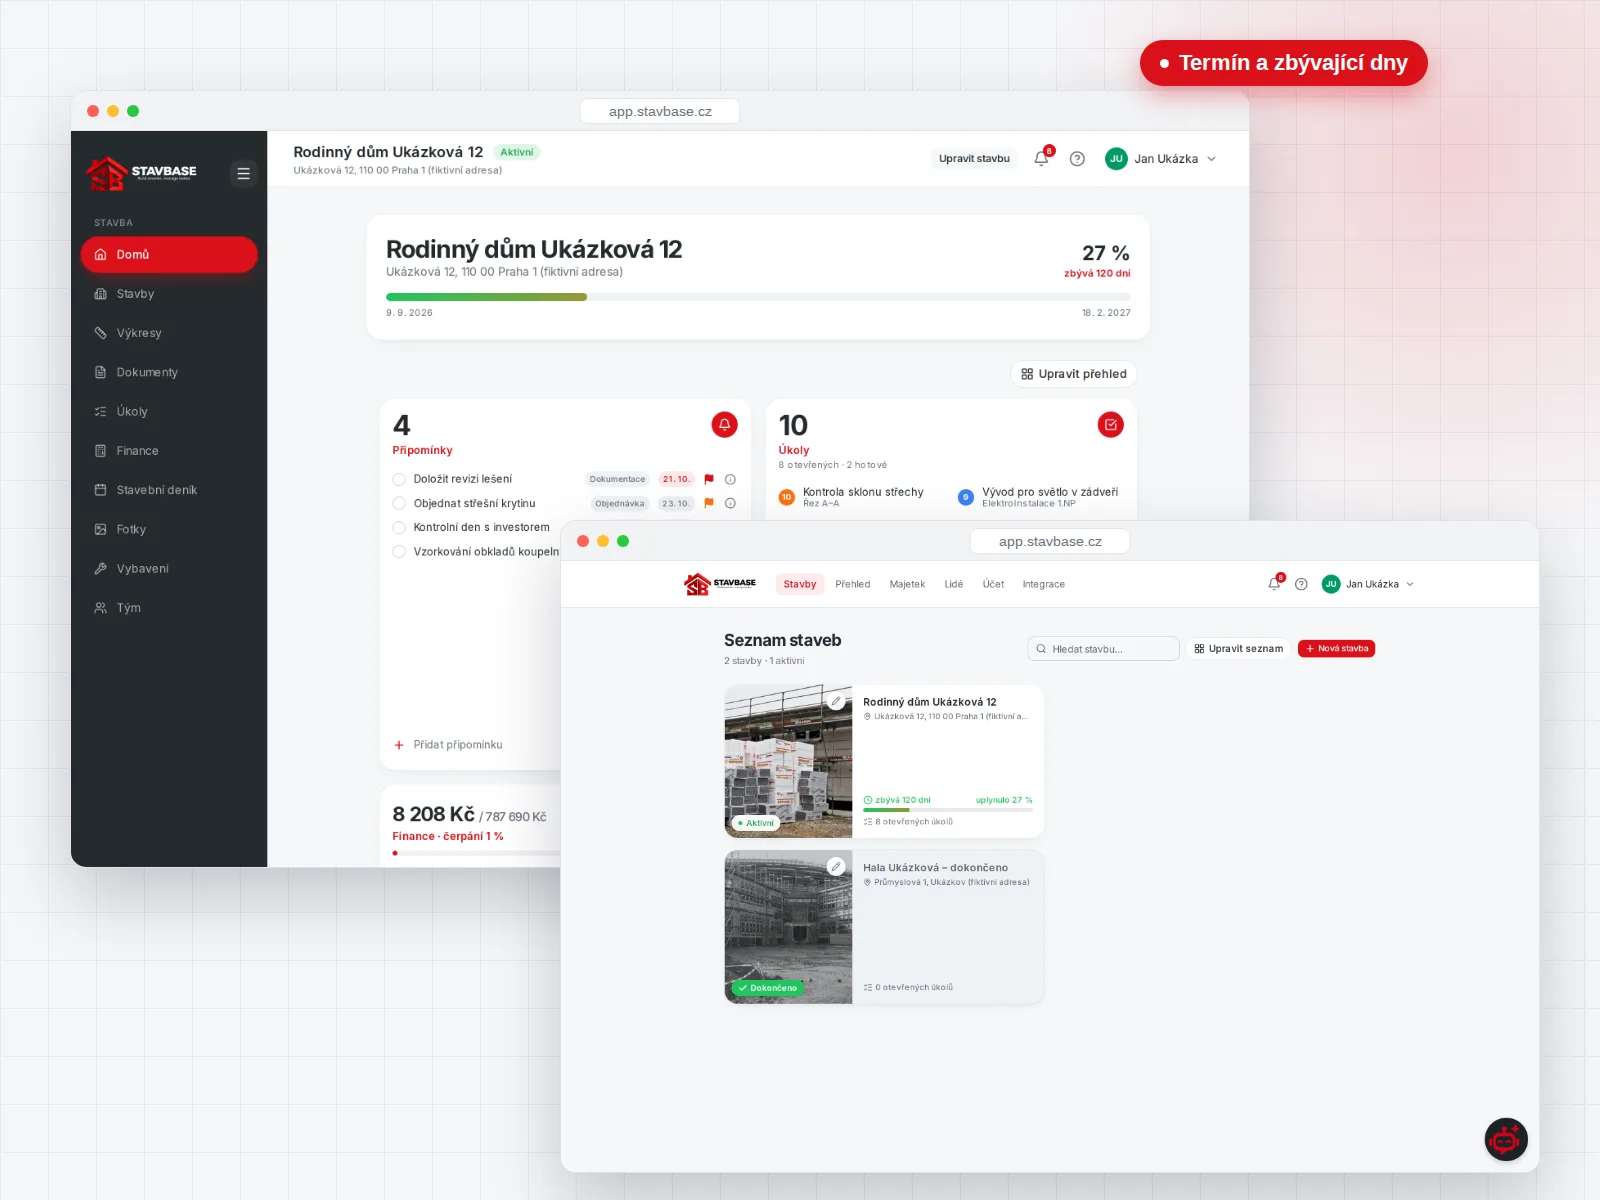Open Výkresy in the sidebar
This screenshot has width=1600, height=1200.
[169, 333]
